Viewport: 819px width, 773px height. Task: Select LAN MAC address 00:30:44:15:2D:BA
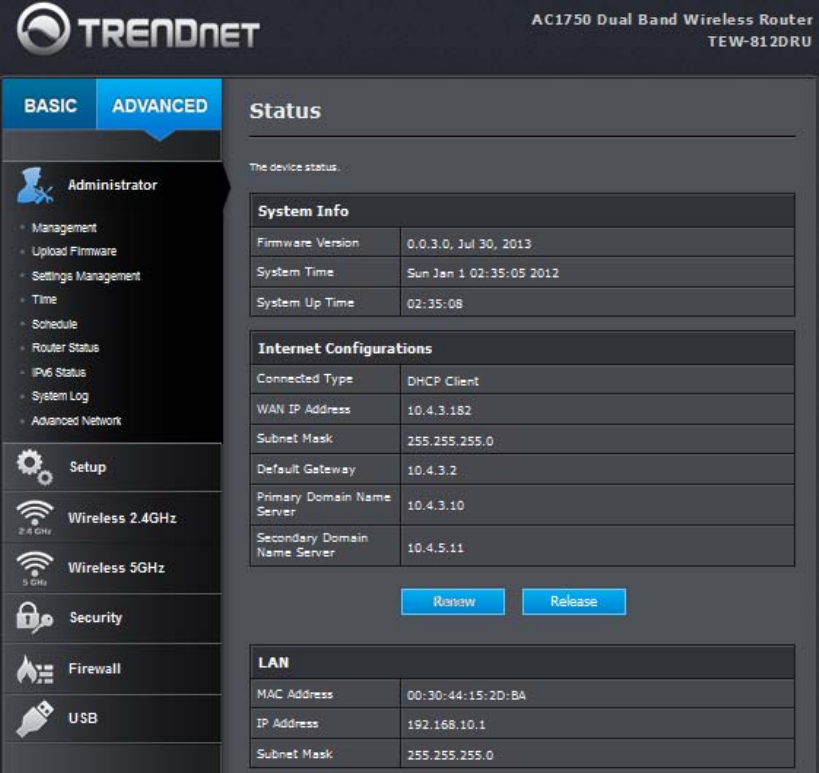[x=466, y=695]
